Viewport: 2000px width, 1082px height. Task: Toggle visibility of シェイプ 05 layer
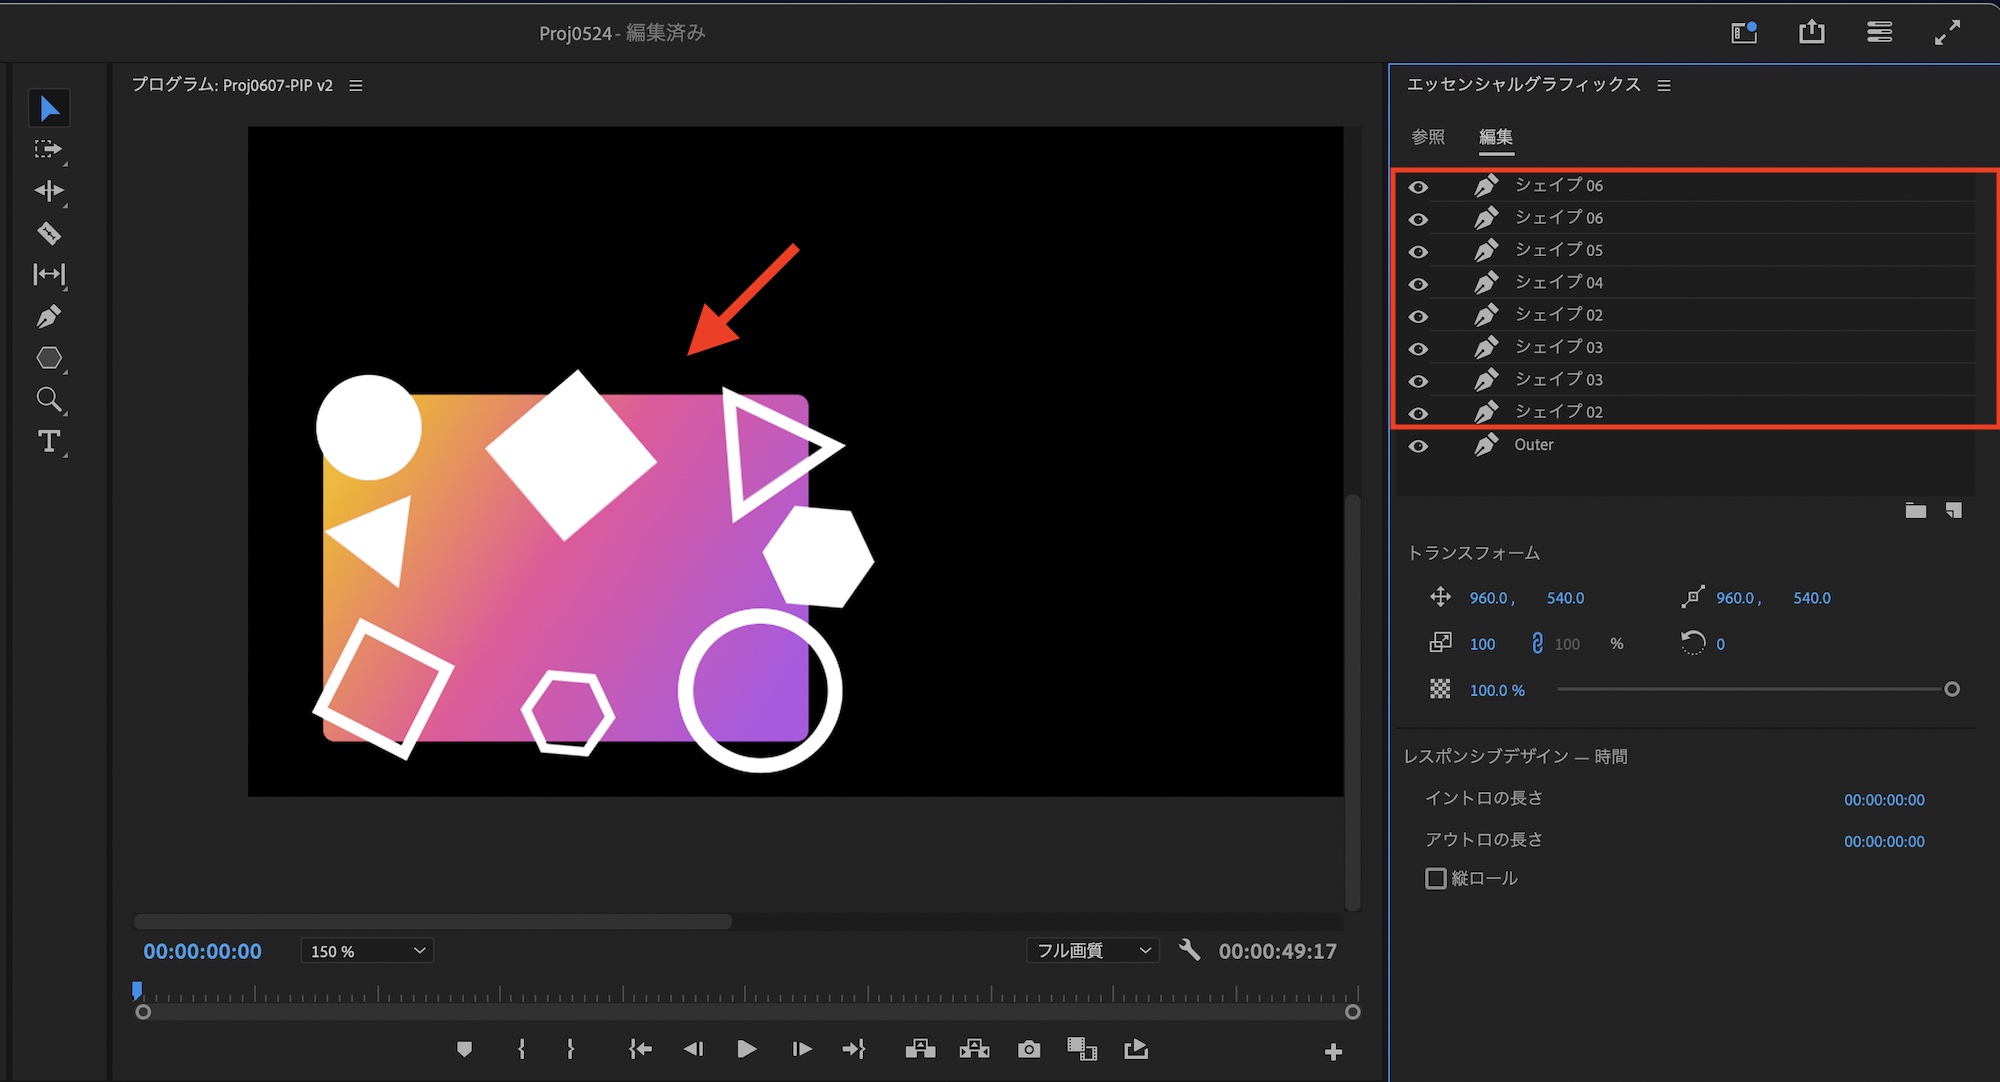1418,251
